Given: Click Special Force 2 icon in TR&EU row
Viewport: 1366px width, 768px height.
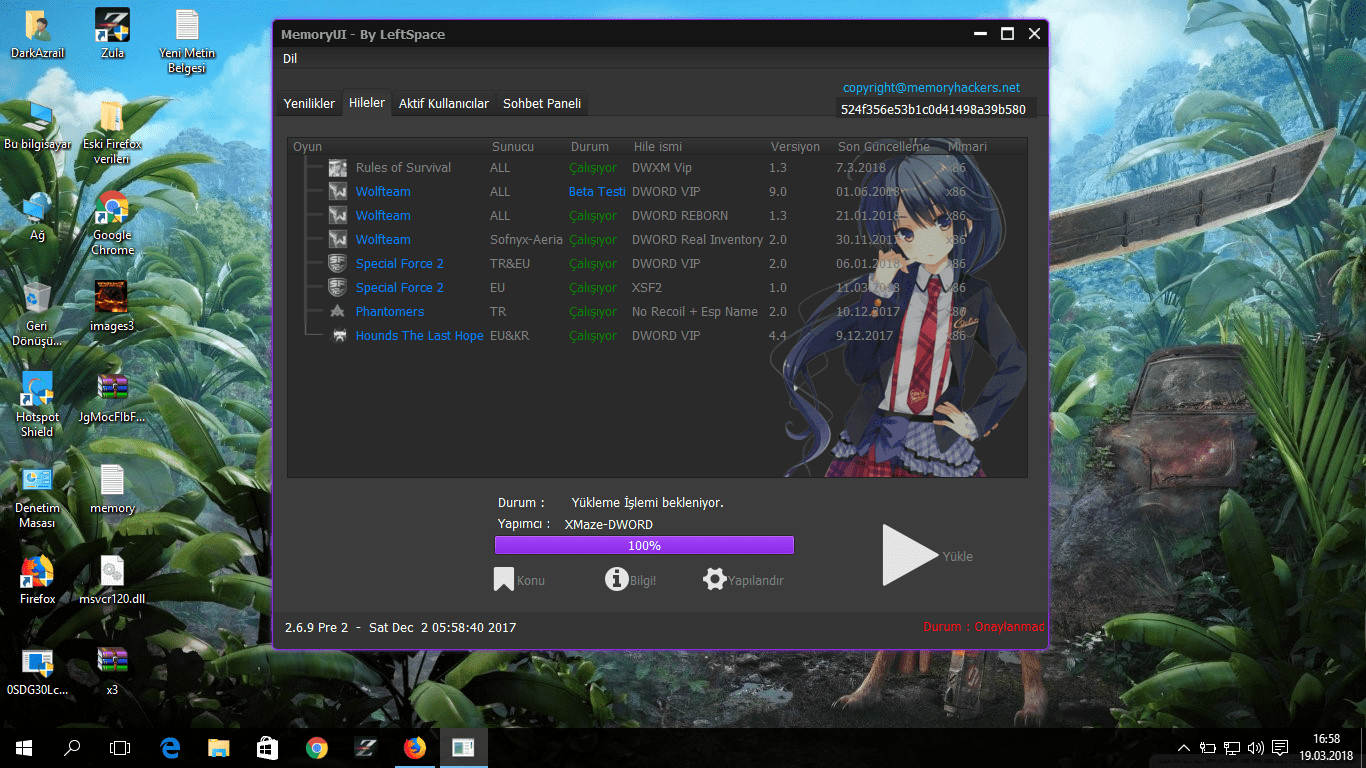Looking at the screenshot, I should [338, 264].
